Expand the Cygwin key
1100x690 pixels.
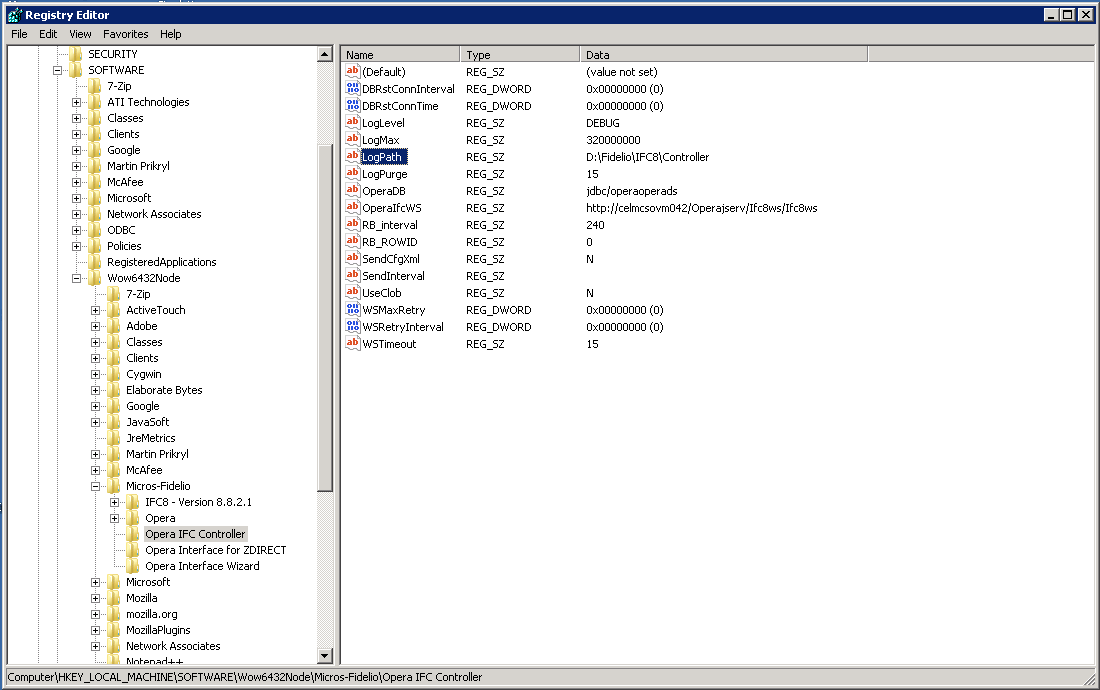click(95, 374)
